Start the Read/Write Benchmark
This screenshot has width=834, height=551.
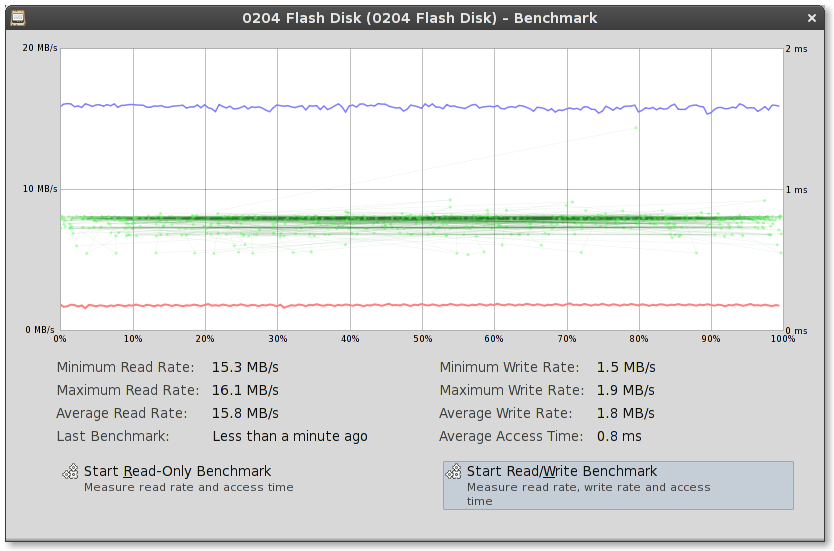click(618, 486)
